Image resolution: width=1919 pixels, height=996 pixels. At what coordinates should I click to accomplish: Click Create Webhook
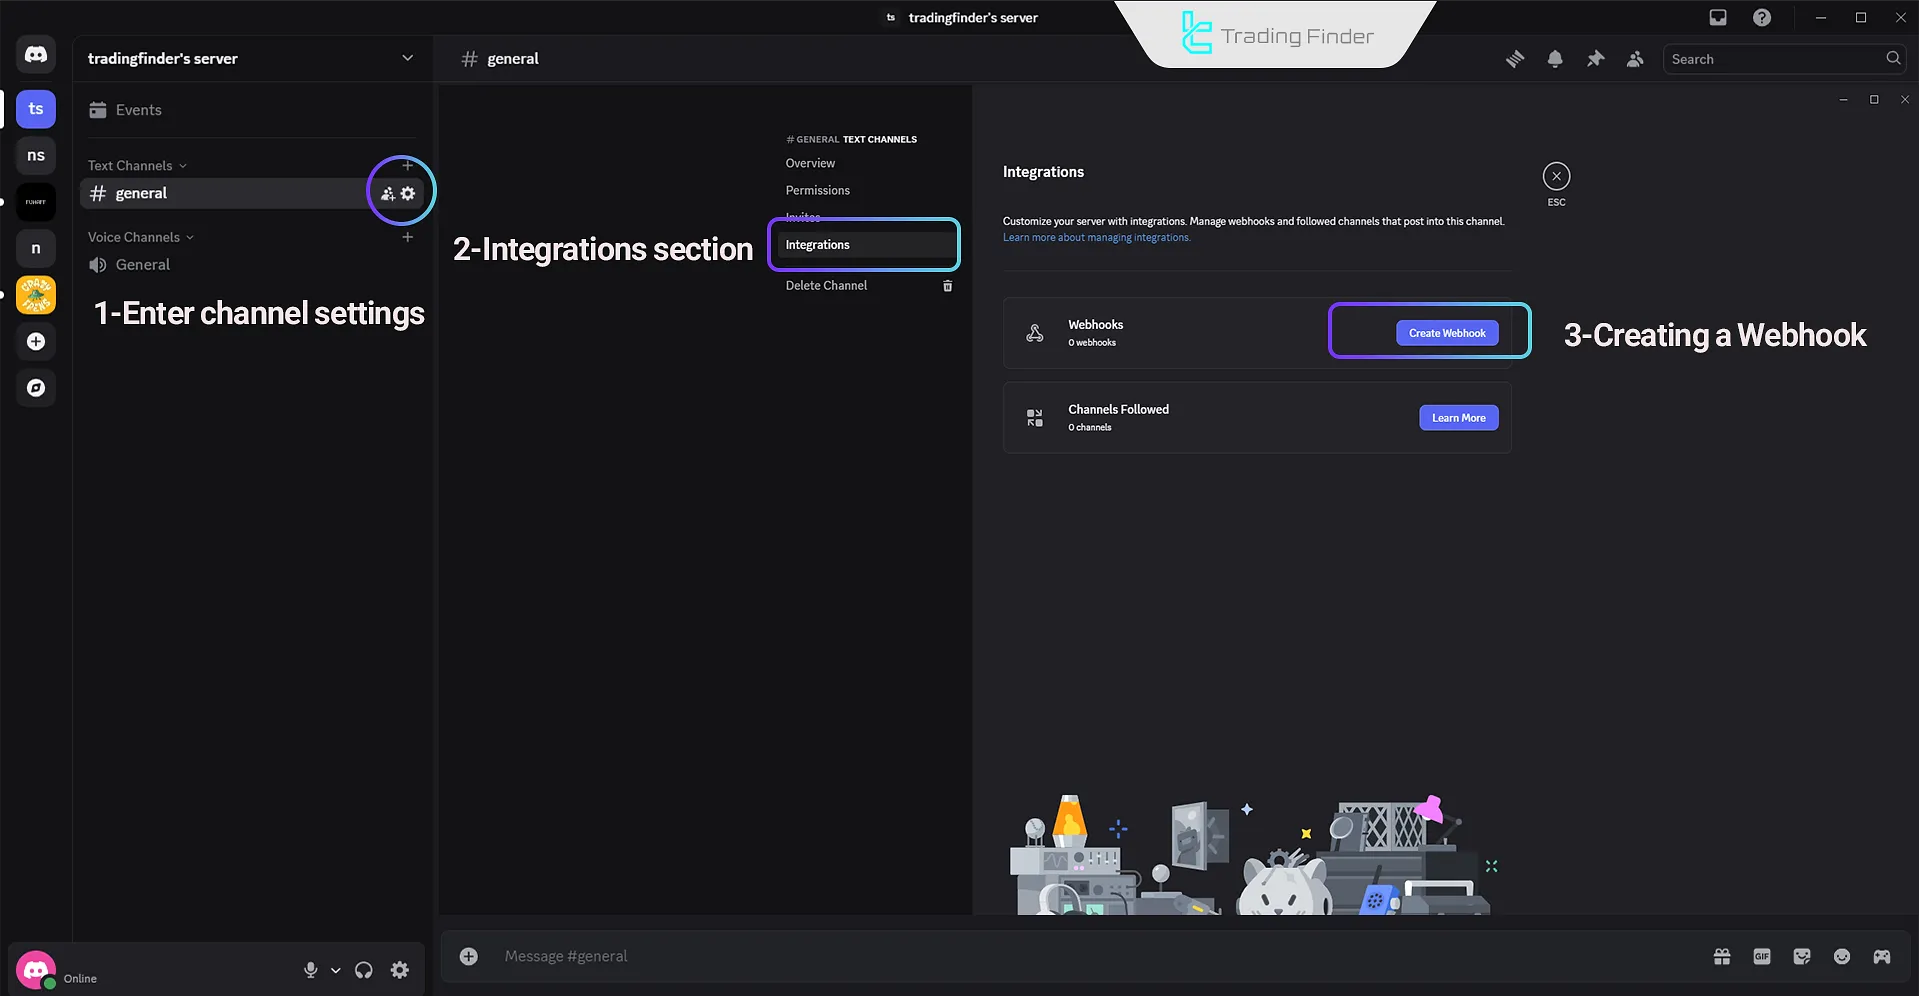point(1446,332)
